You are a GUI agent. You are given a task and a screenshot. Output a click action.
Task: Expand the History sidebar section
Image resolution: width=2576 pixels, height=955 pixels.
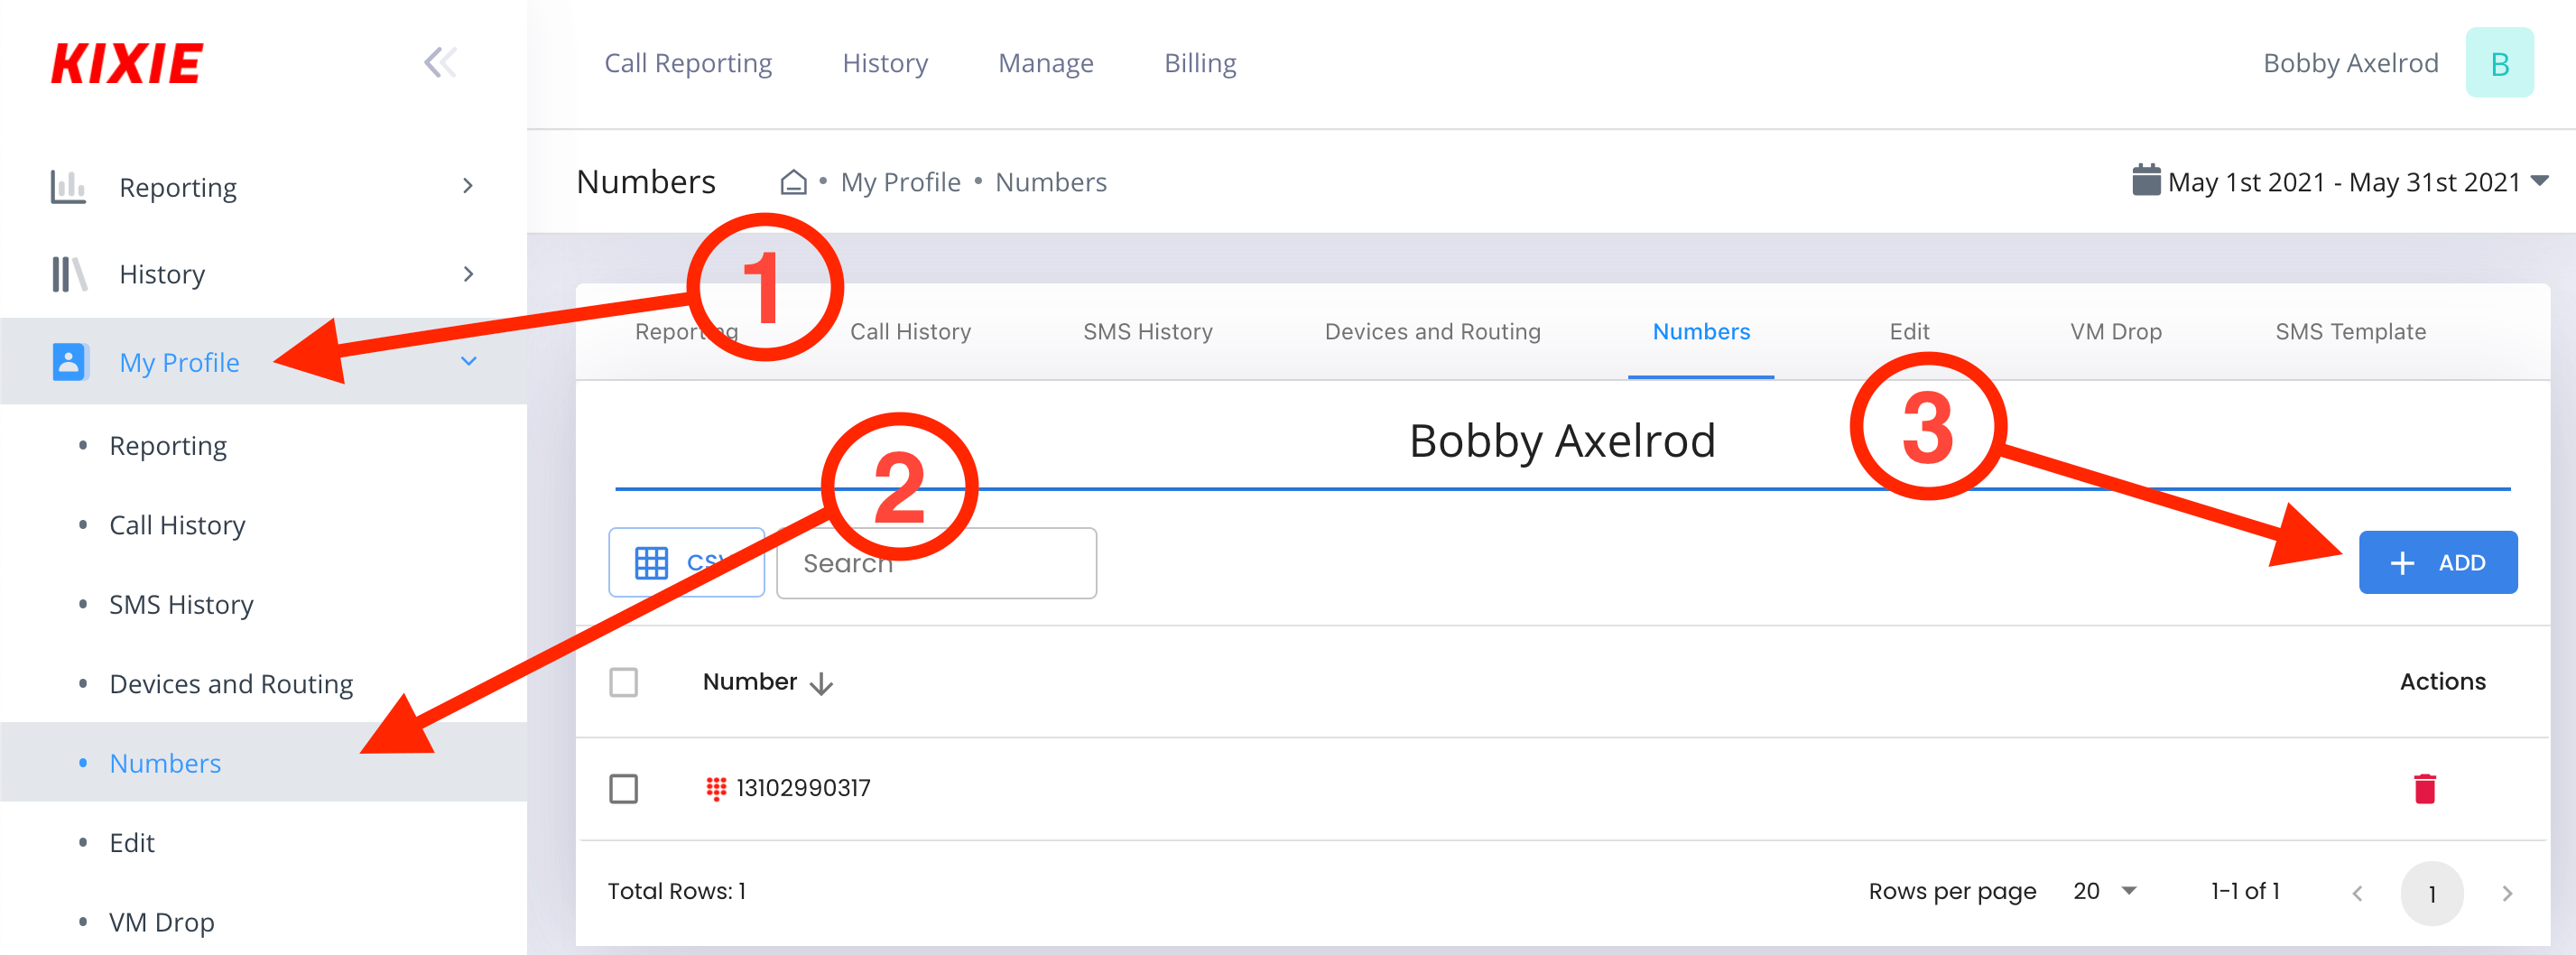467,274
